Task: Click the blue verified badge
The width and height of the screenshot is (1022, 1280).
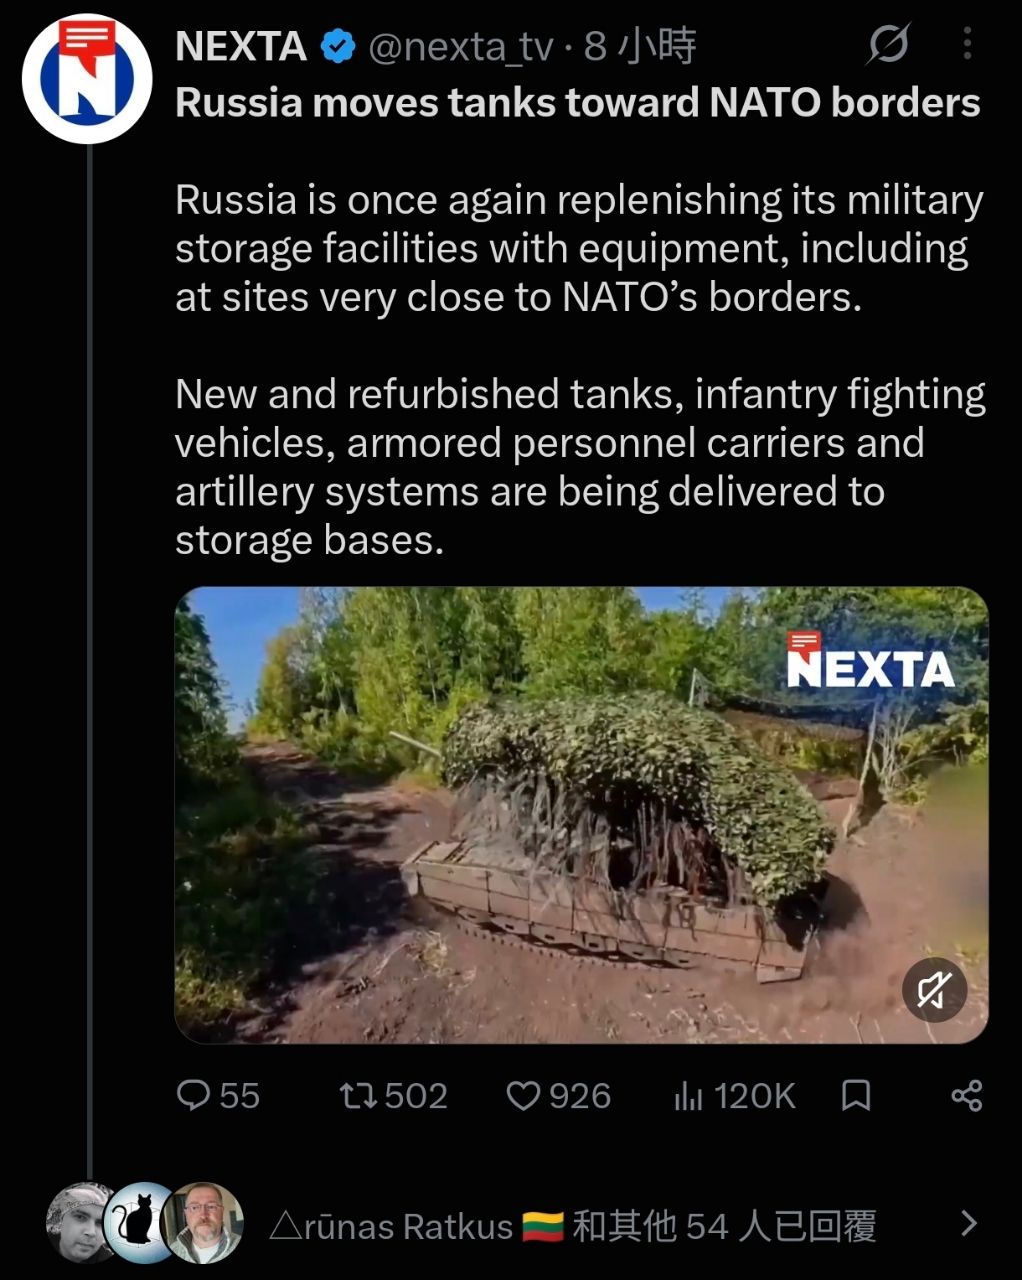Action: pyautogui.click(x=338, y=46)
